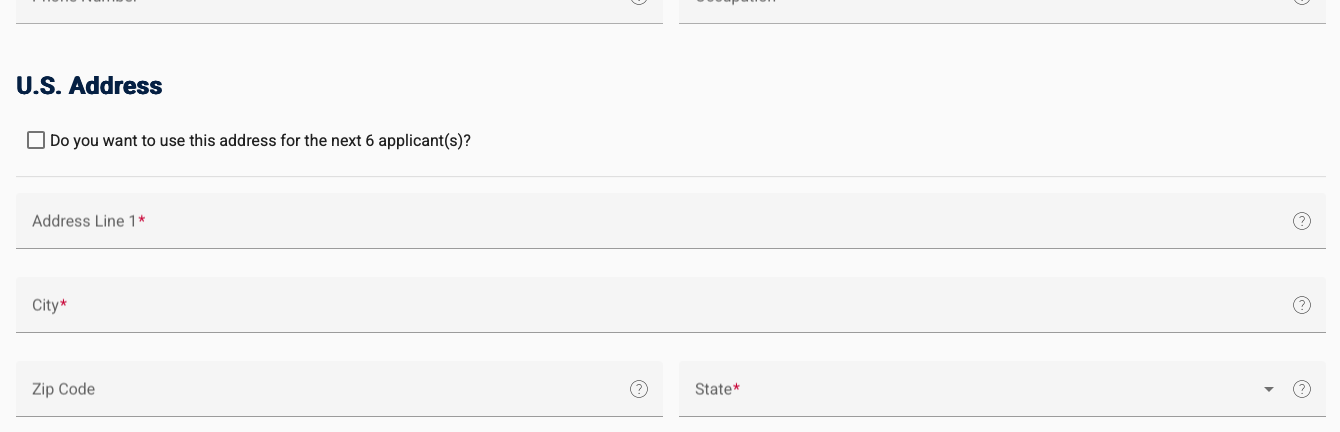Click the partially visible Occupation field
Screen dimensions: 1340x432
click(x=990, y=8)
